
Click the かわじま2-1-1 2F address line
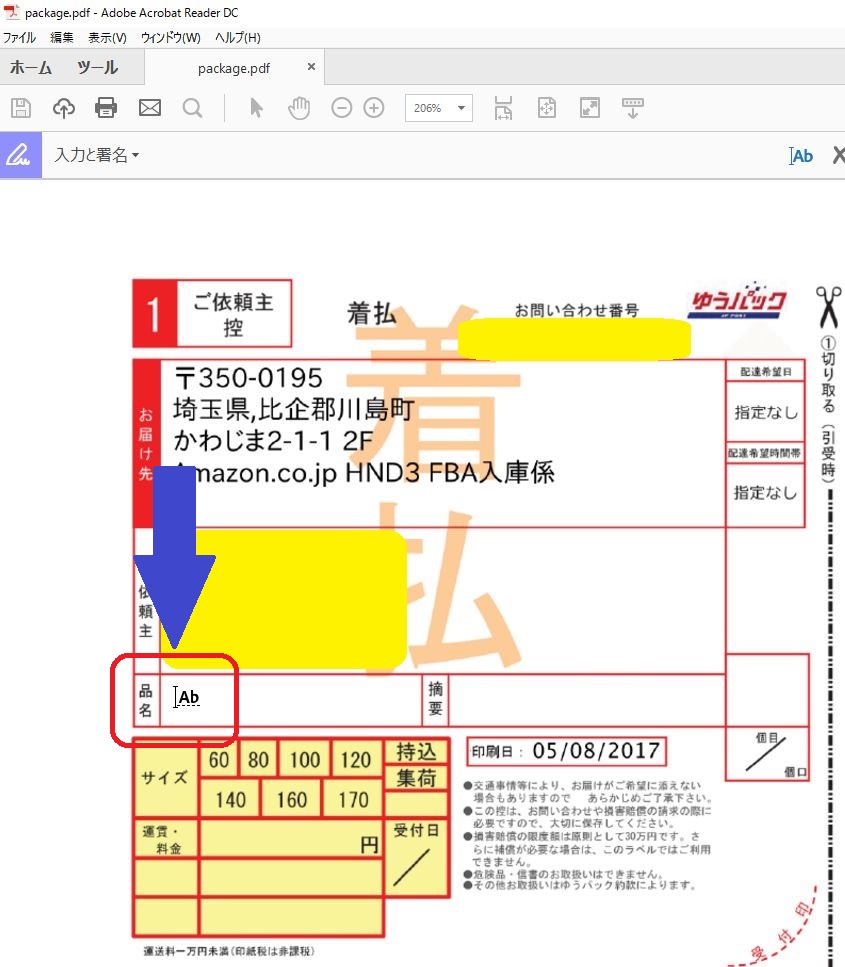click(273, 440)
